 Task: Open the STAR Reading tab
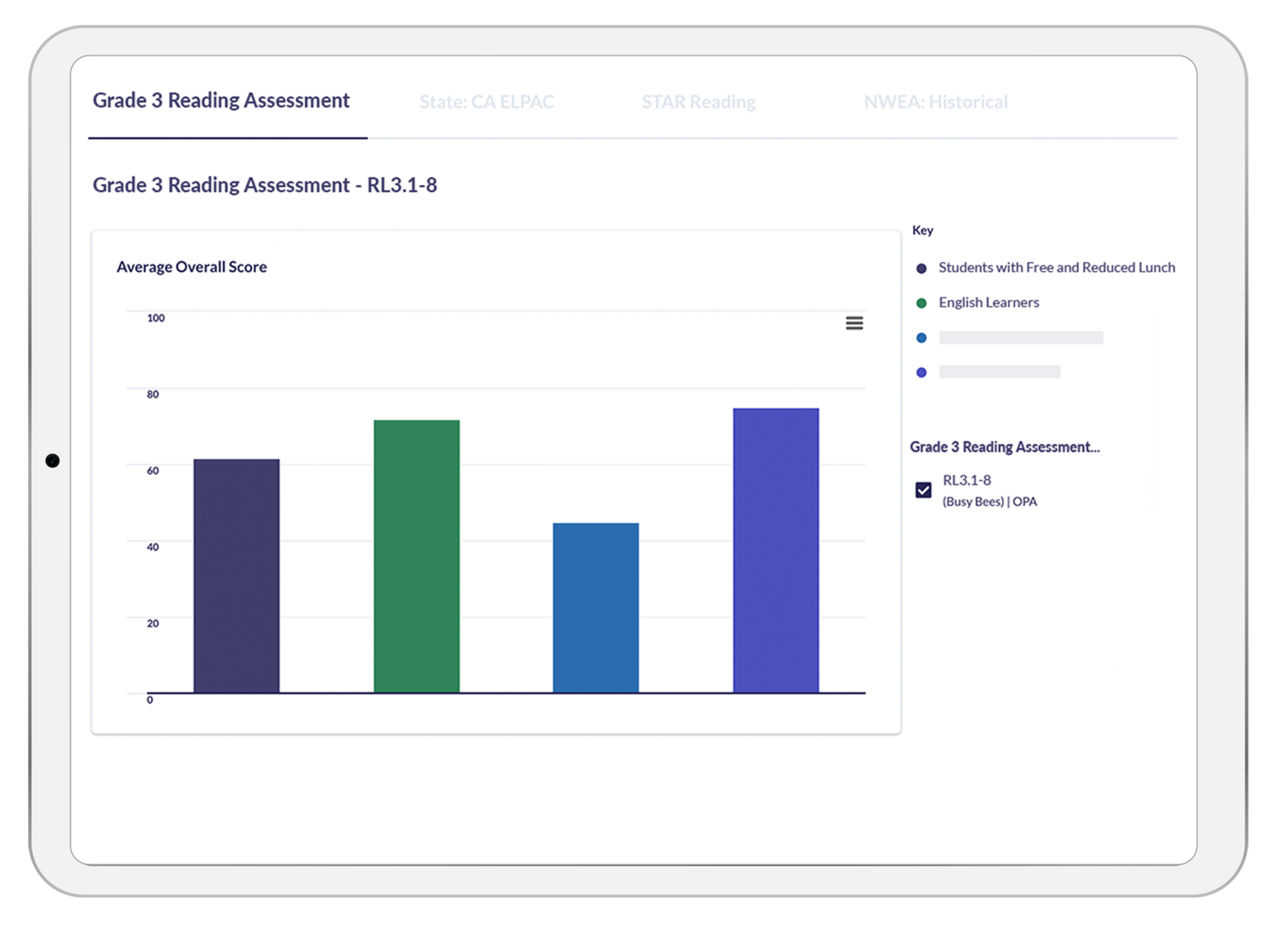coord(698,102)
